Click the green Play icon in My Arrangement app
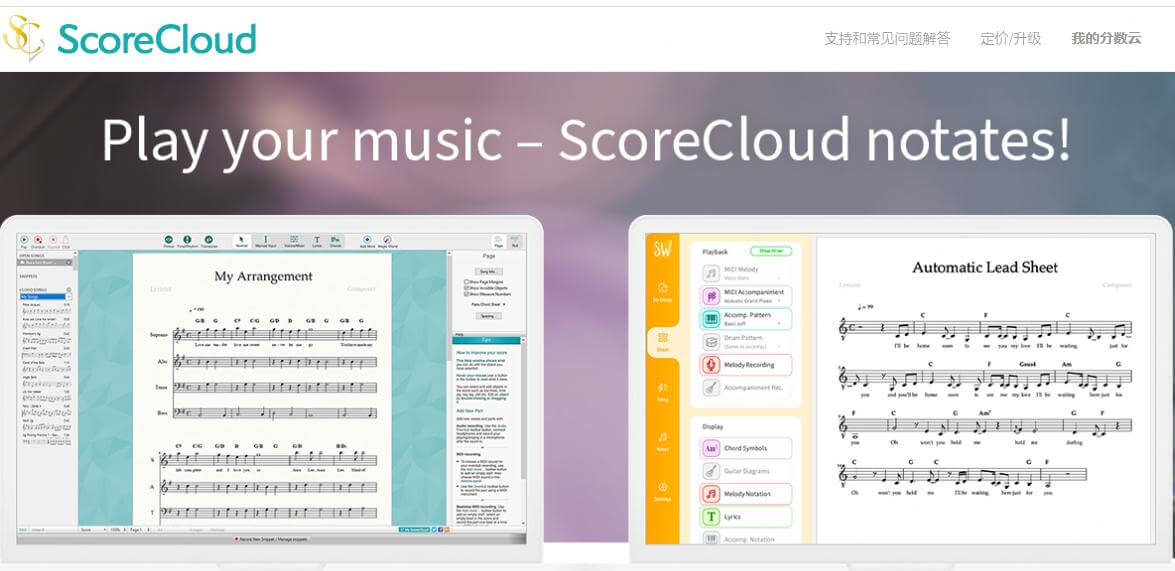The image size is (1175, 571). (24, 240)
